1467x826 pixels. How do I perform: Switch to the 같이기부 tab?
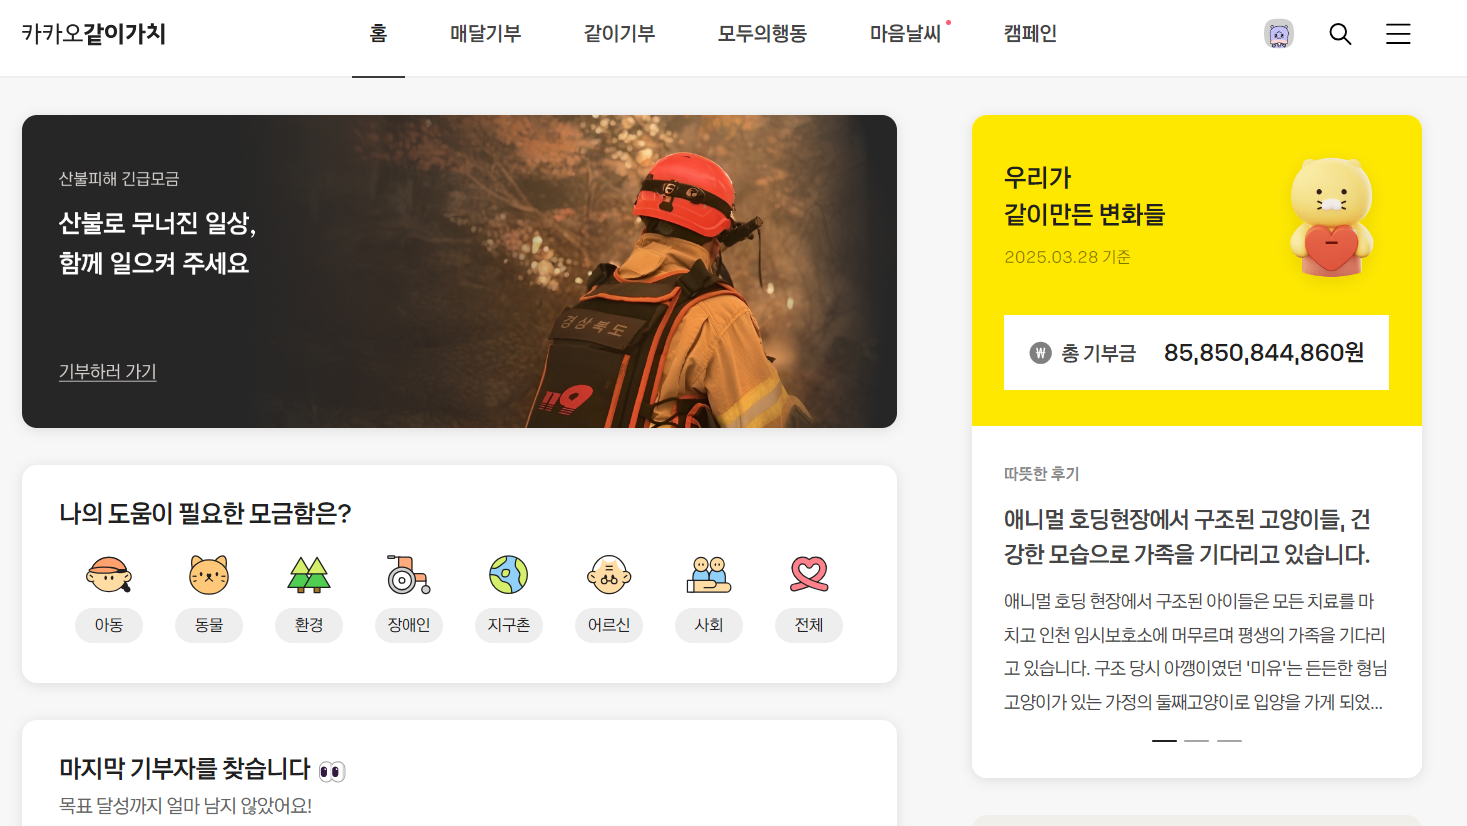tap(618, 33)
